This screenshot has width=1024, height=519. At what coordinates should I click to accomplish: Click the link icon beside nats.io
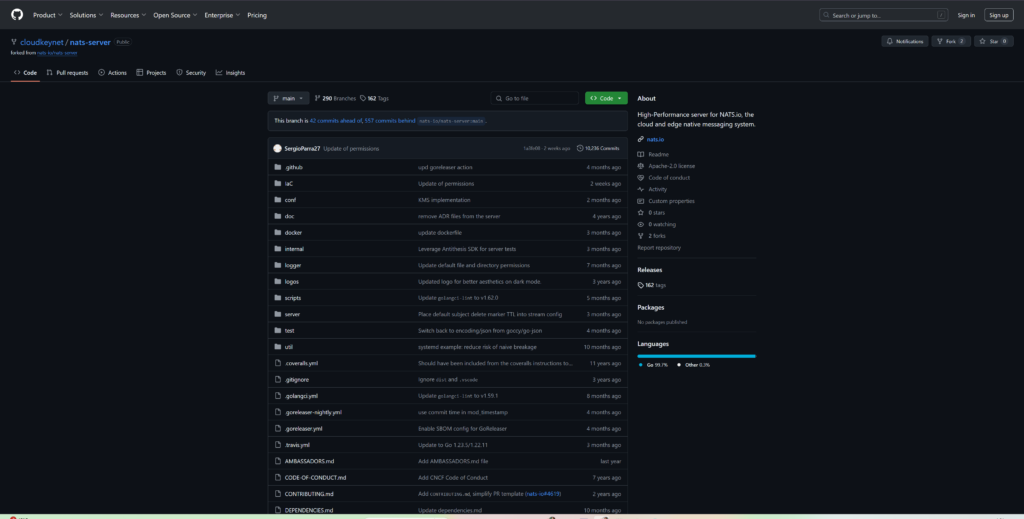coord(641,139)
